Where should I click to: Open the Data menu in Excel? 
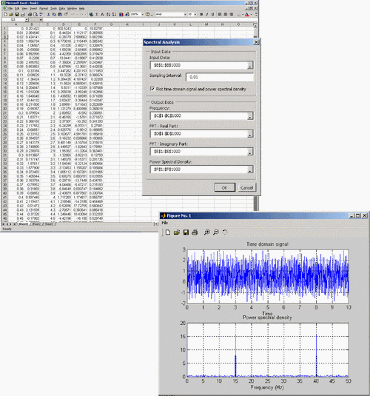62,8
